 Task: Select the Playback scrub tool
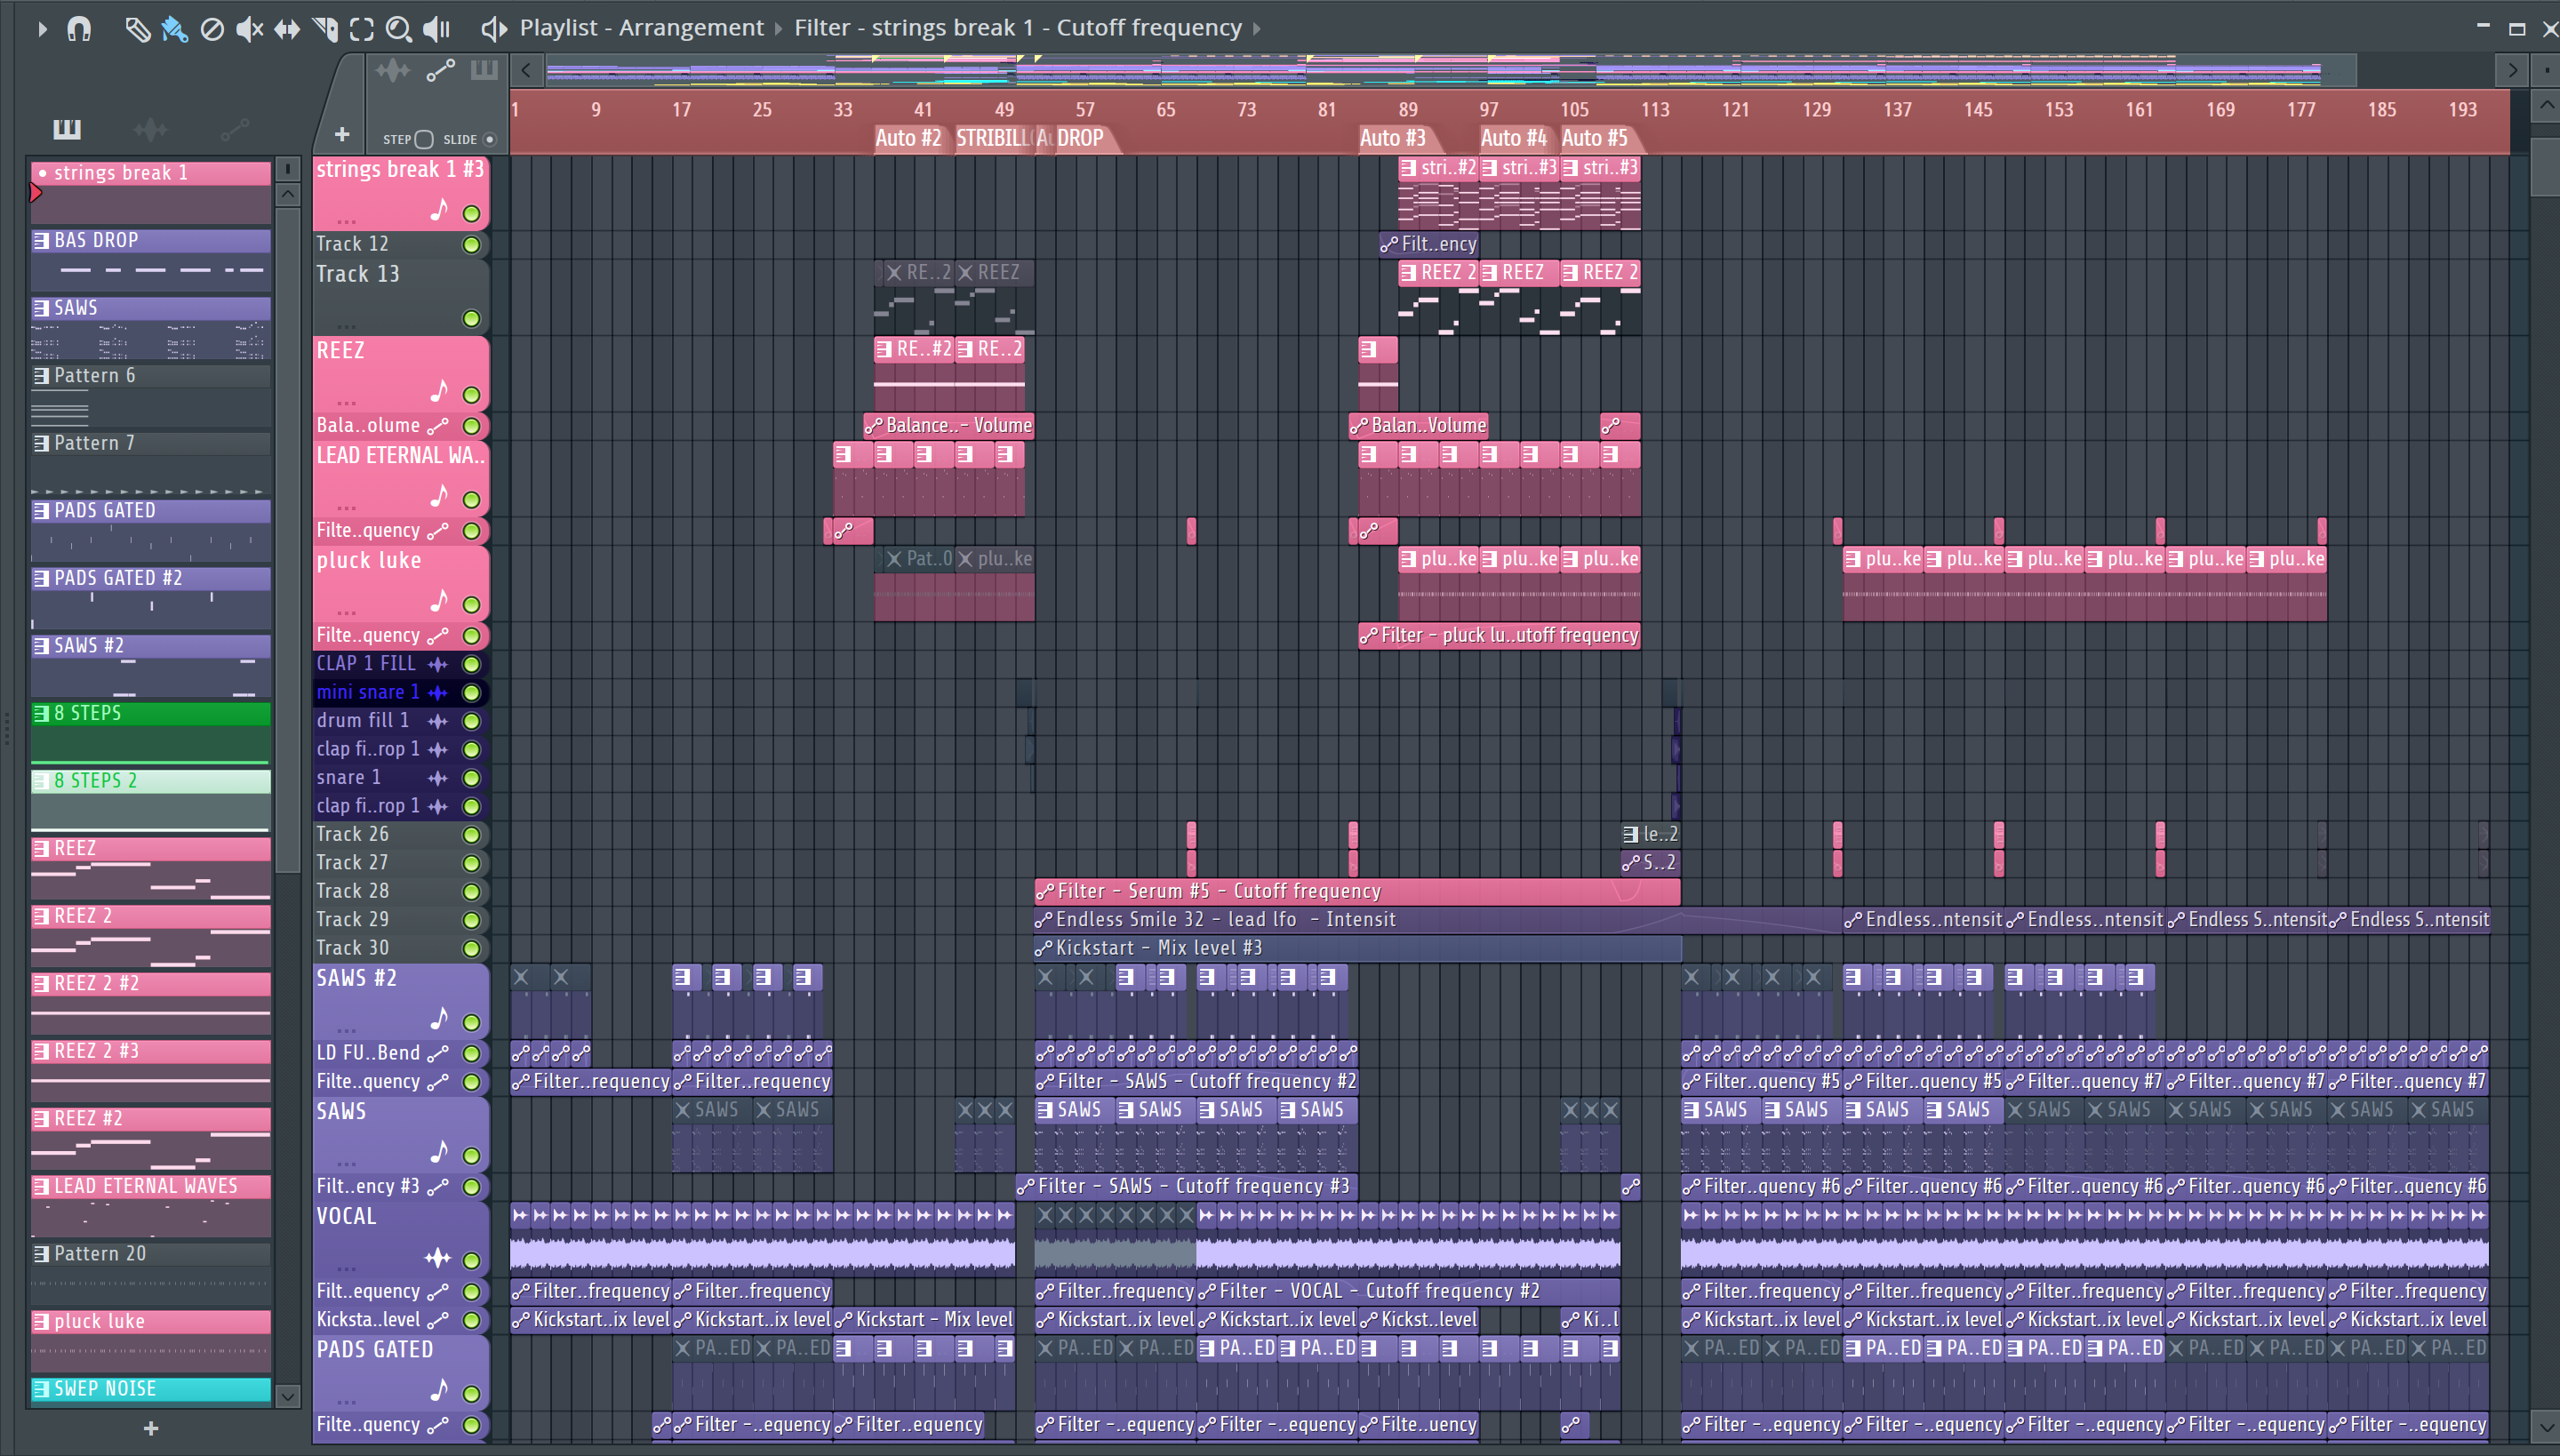click(x=437, y=29)
